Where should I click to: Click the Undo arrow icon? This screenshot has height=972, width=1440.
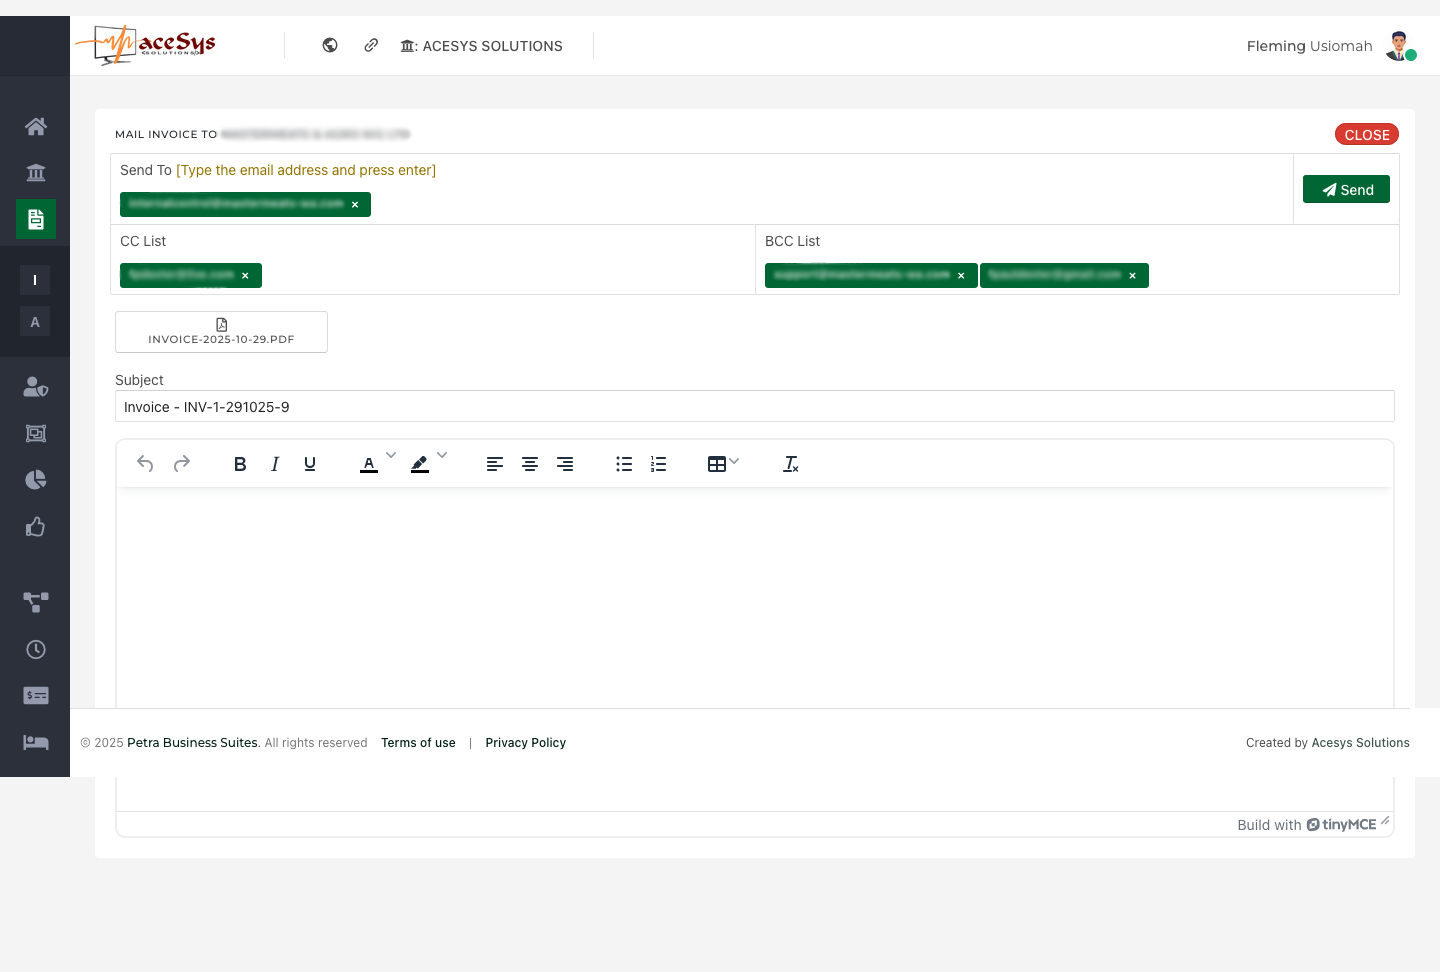click(145, 464)
